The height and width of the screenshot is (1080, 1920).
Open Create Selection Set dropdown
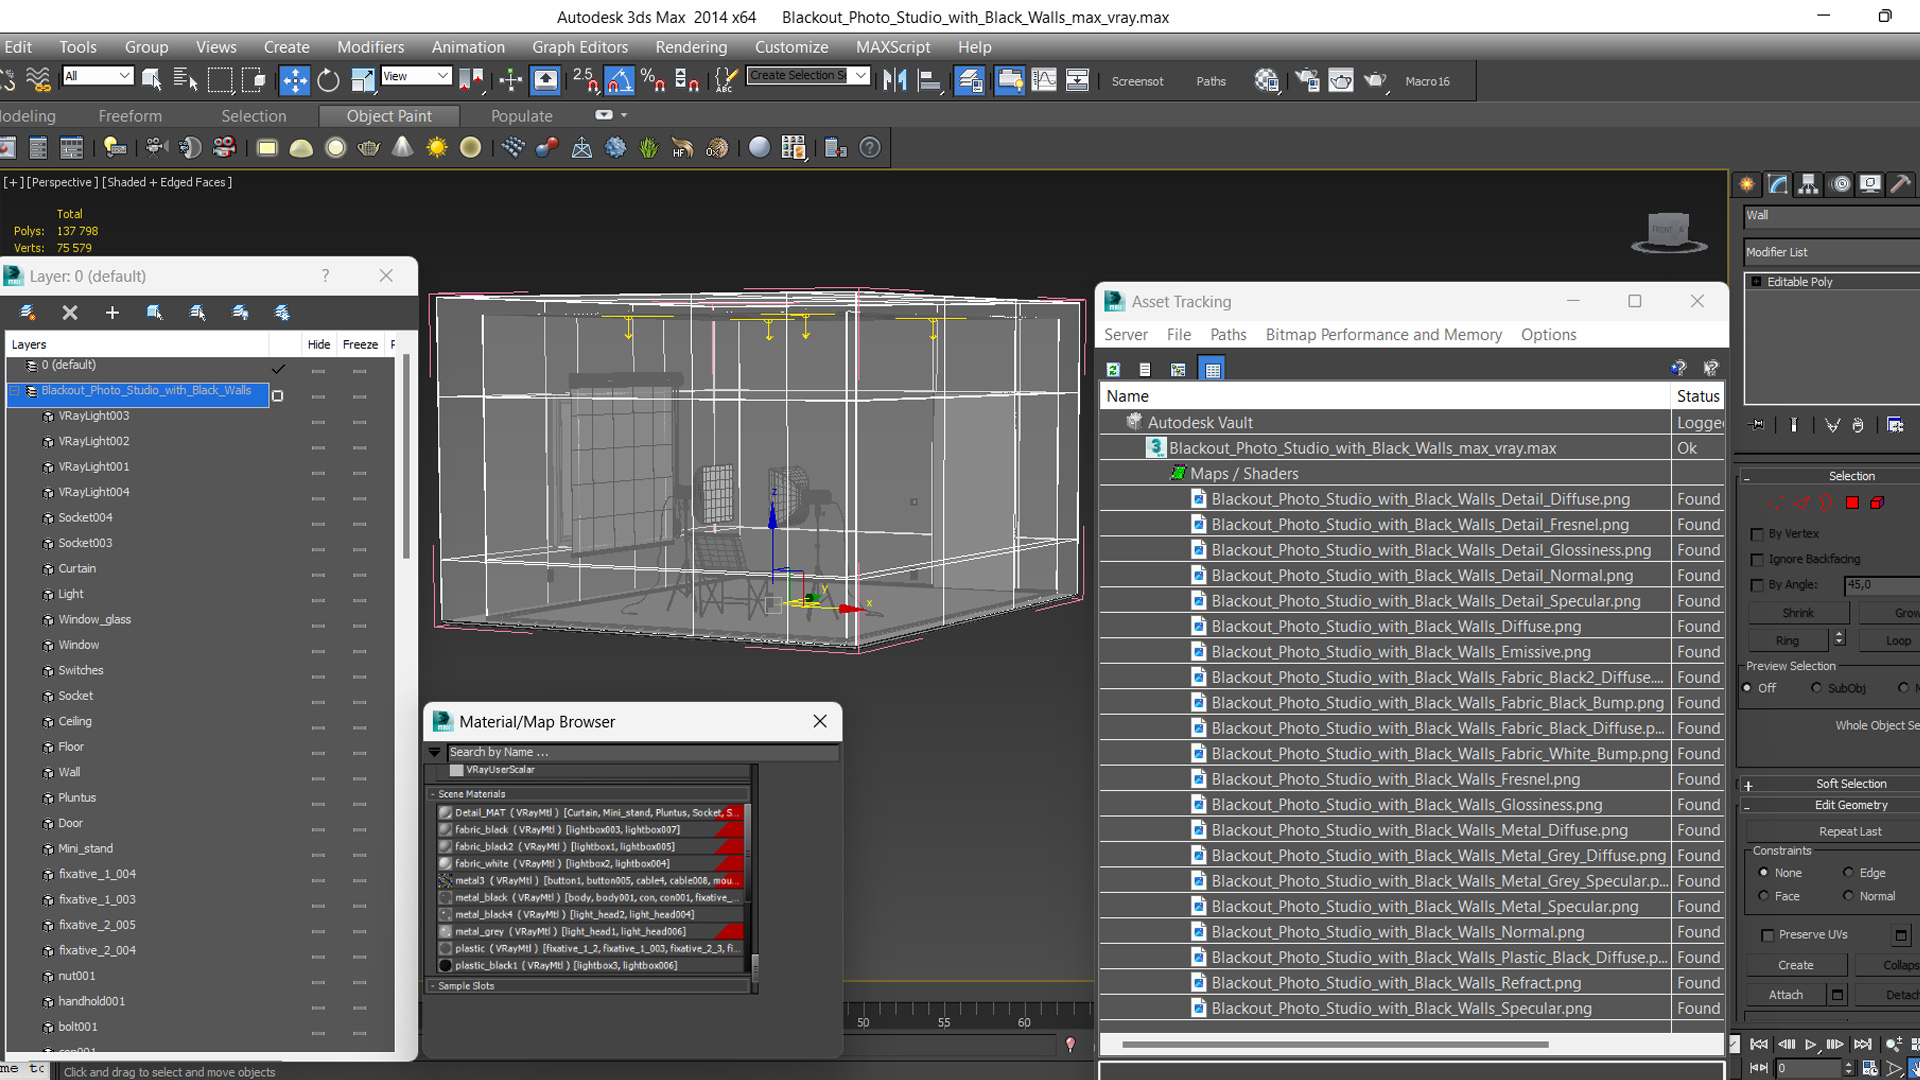pos(860,76)
